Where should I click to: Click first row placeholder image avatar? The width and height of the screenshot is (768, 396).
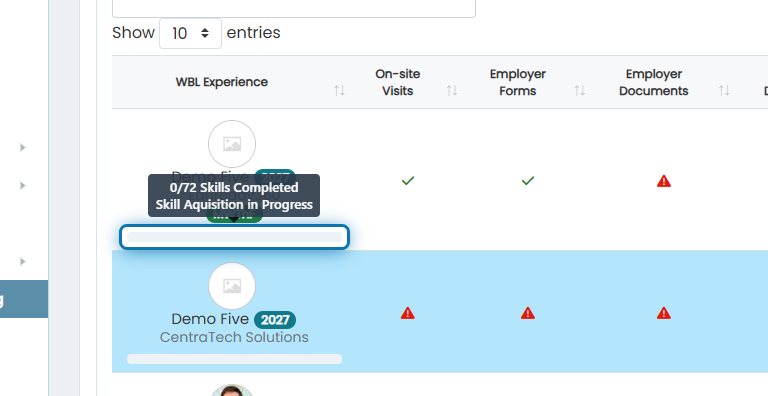232,144
